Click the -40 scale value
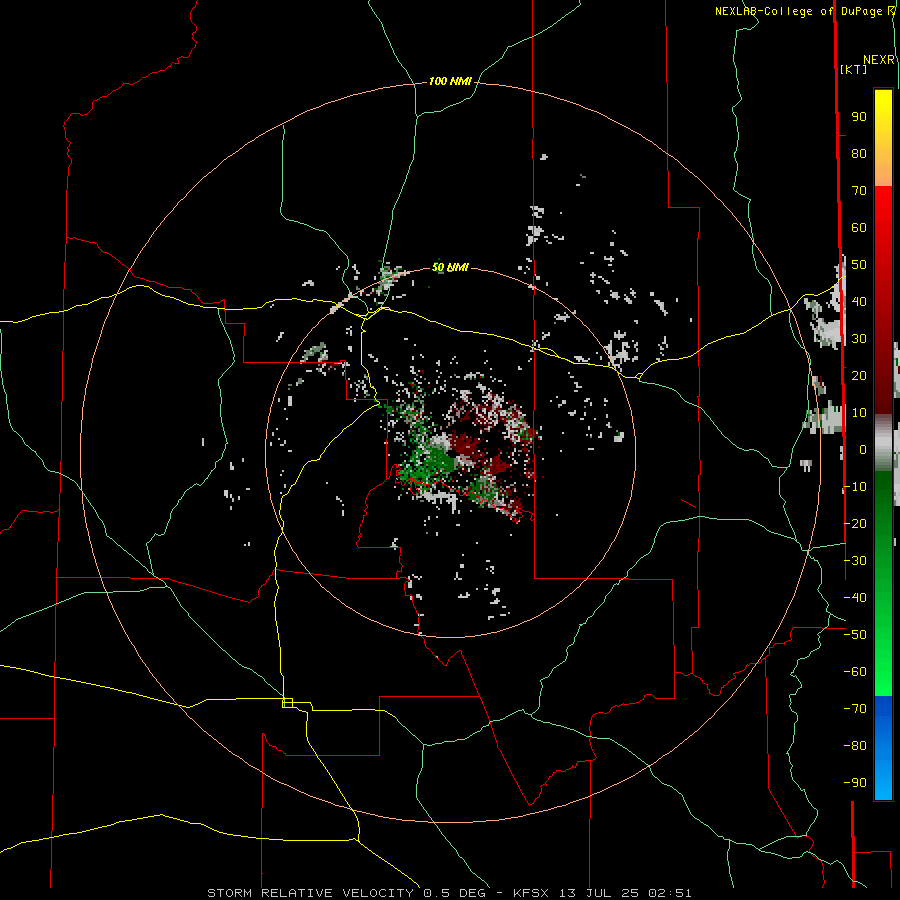Image resolution: width=900 pixels, height=900 pixels. 855,598
